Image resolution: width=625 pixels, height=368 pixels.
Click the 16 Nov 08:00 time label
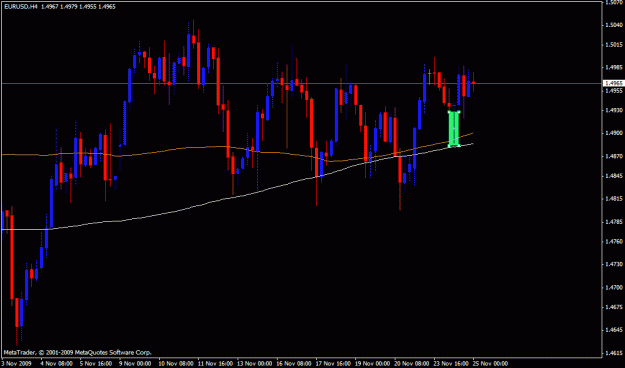[294, 364]
